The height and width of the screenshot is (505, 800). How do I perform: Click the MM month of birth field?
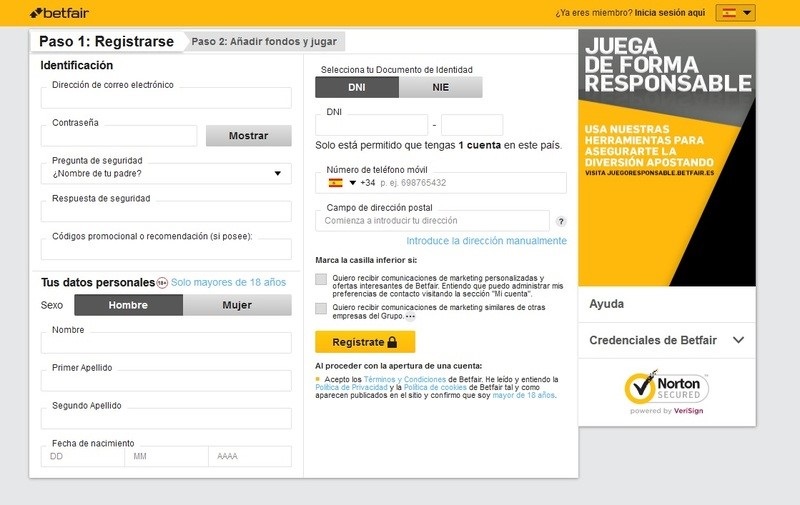166,457
